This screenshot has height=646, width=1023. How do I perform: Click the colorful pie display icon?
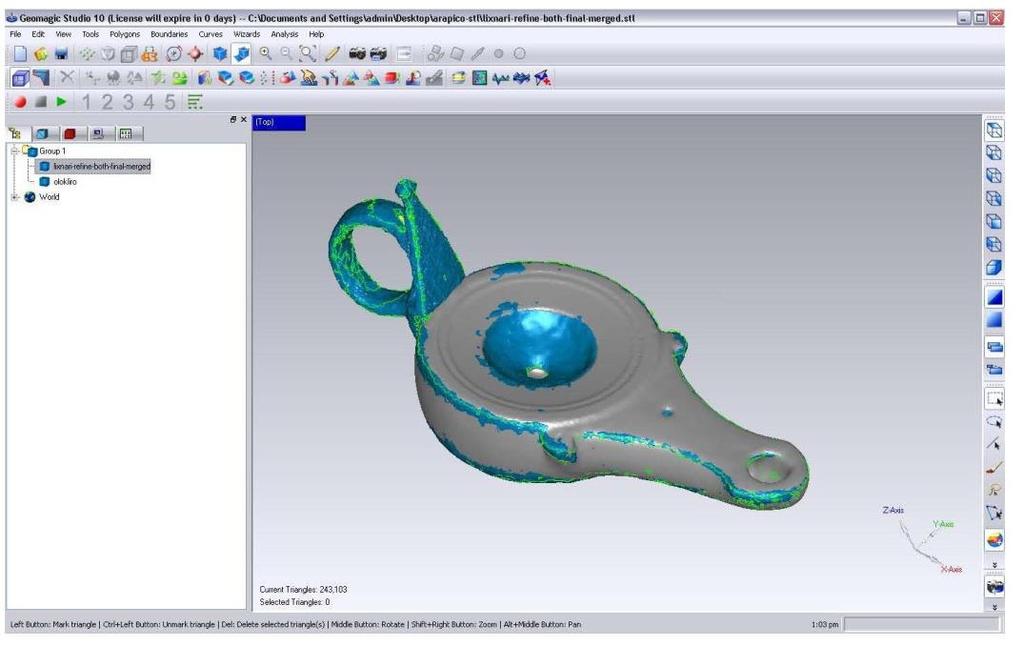(994, 540)
